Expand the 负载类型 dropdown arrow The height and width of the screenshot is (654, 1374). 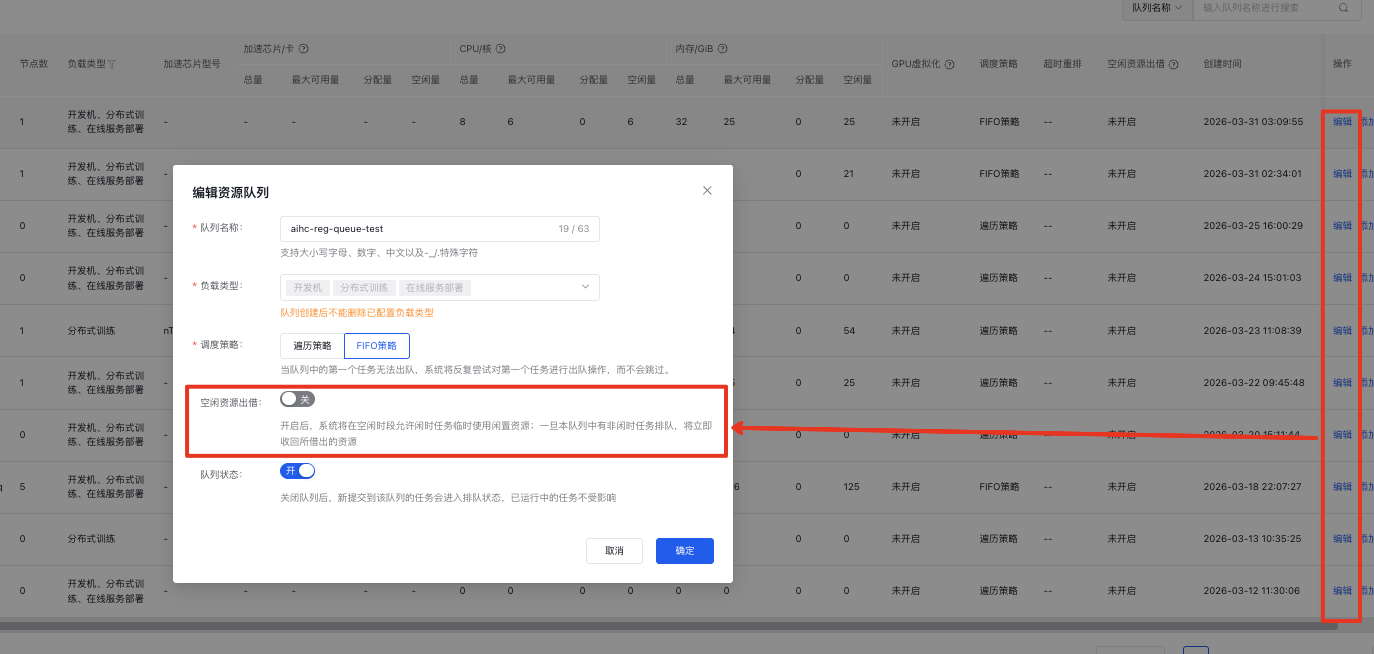[x=585, y=287]
